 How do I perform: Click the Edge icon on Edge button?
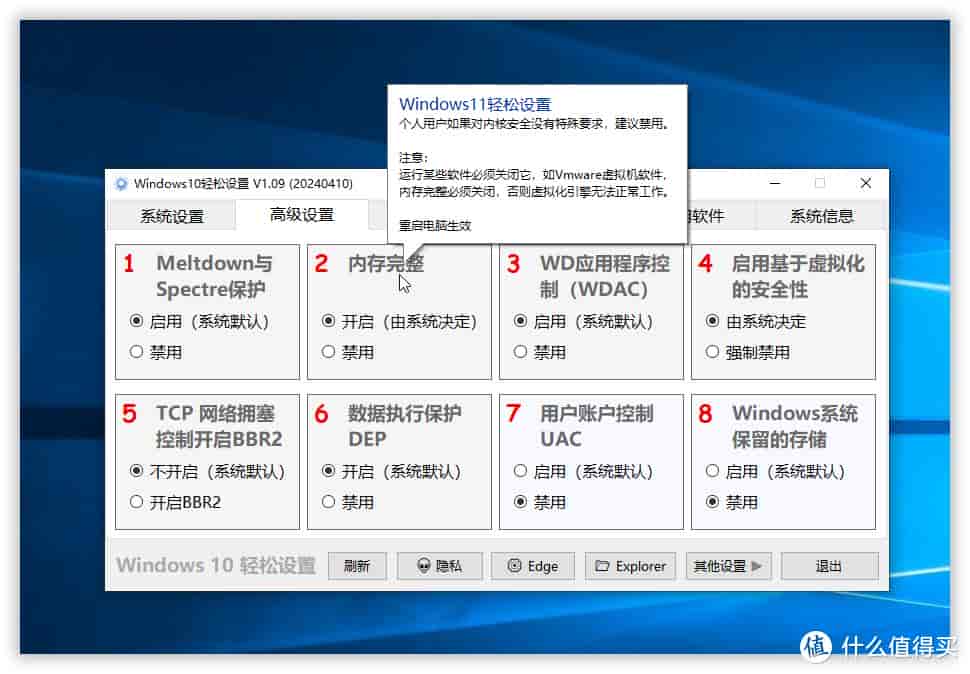pyautogui.click(x=514, y=566)
